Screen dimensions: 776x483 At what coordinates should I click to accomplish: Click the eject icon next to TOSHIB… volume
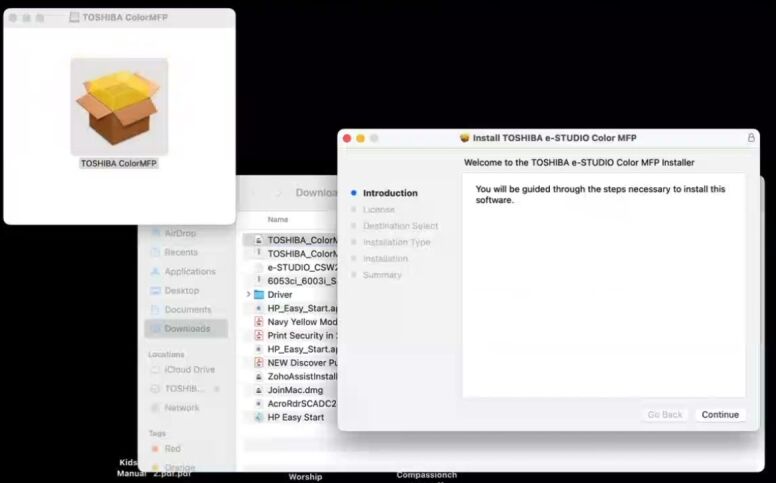tap(217, 388)
